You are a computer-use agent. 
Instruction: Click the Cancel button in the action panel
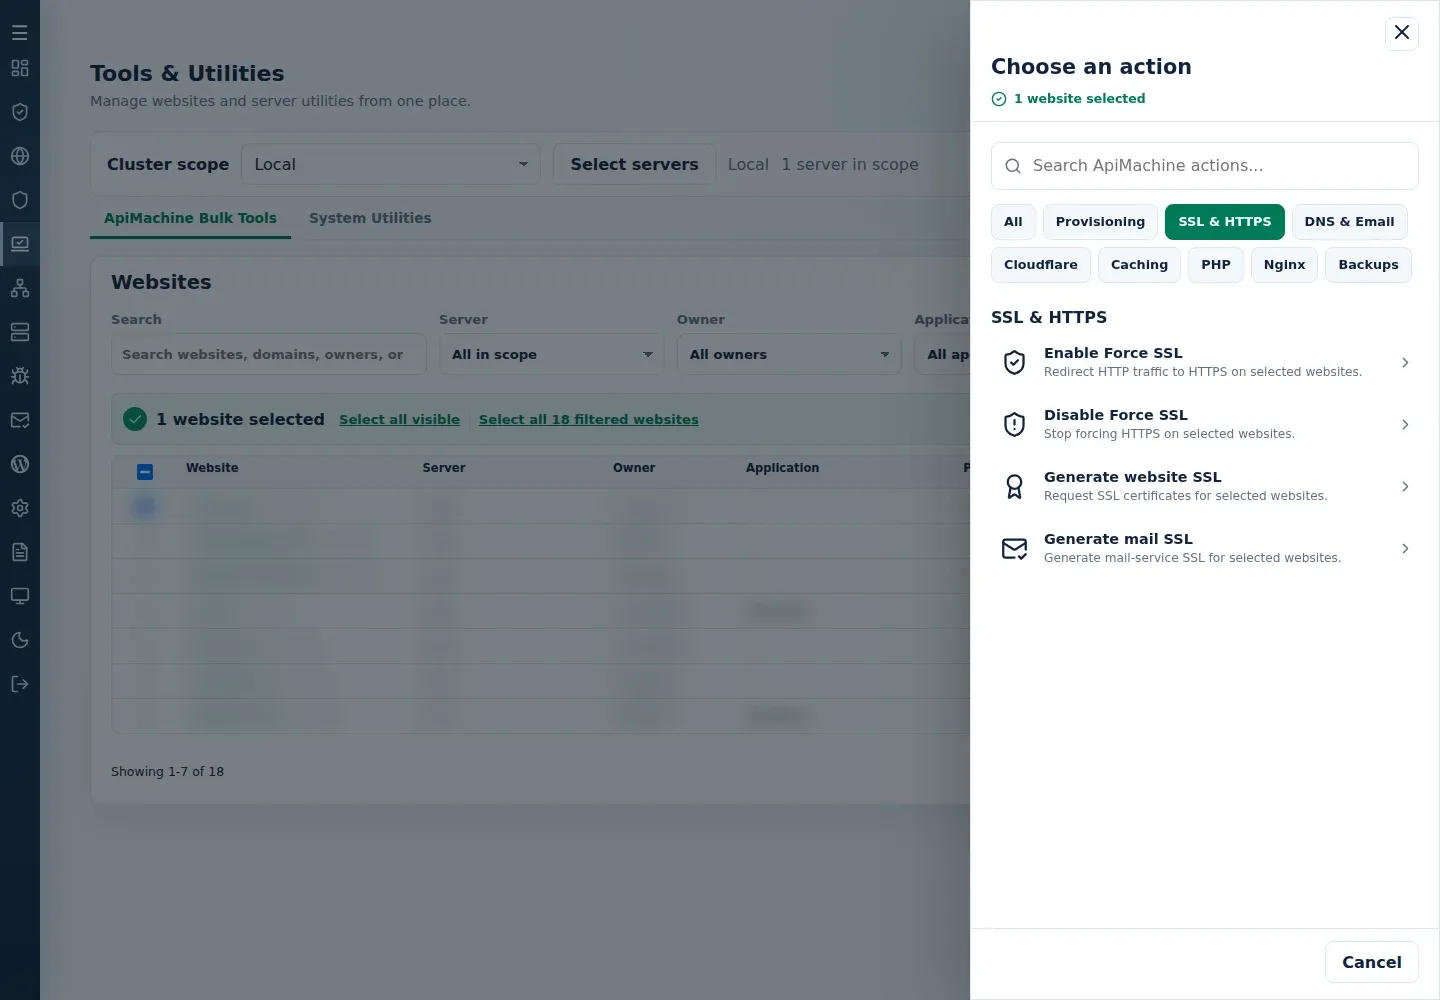(x=1372, y=962)
